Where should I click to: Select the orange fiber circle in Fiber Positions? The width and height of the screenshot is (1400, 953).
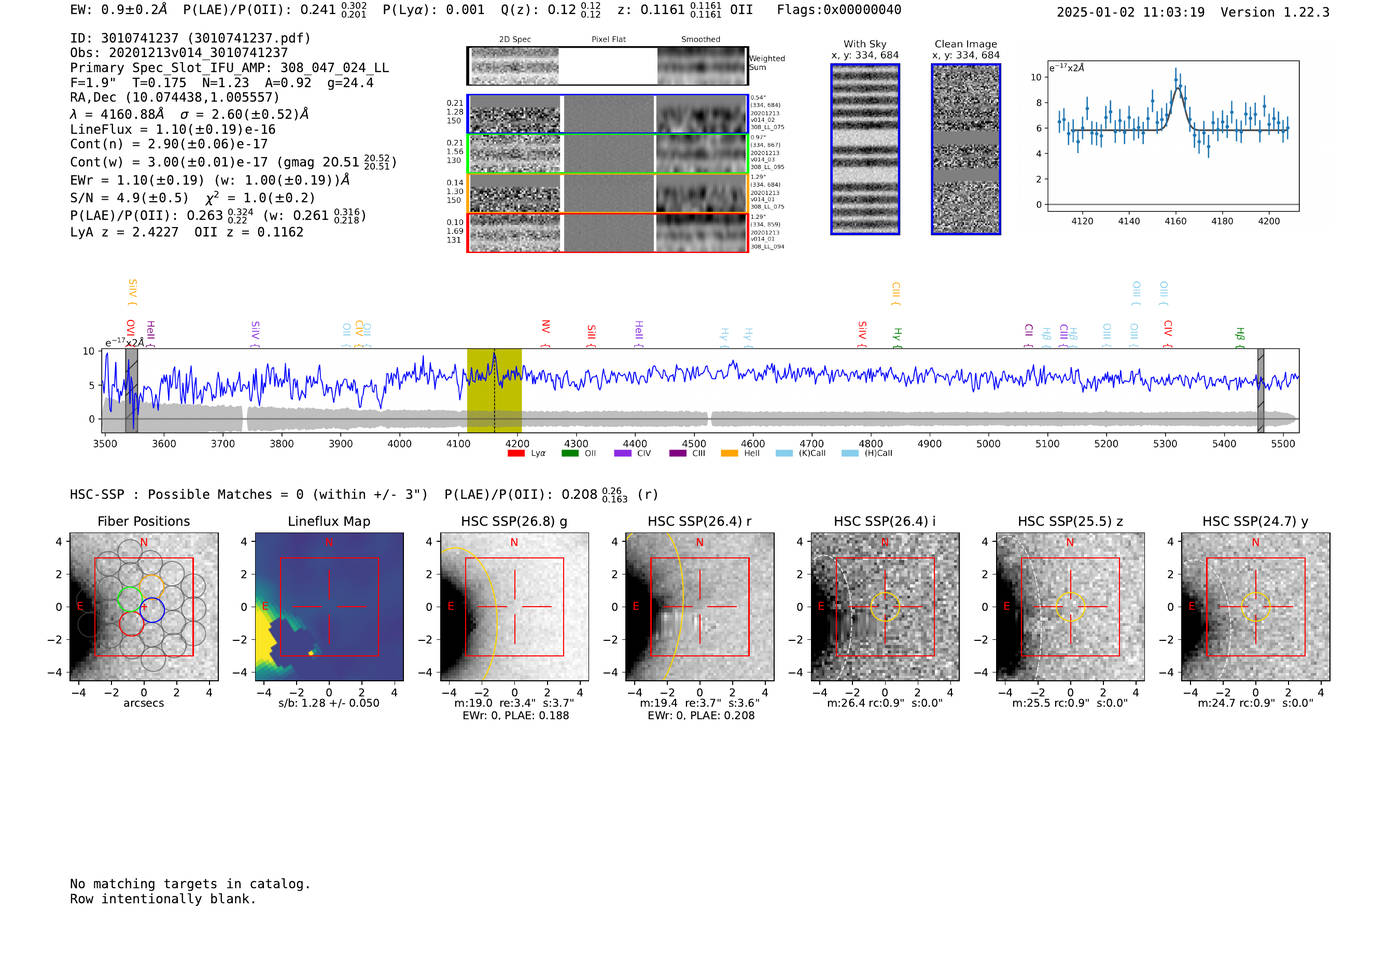pyautogui.click(x=152, y=586)
